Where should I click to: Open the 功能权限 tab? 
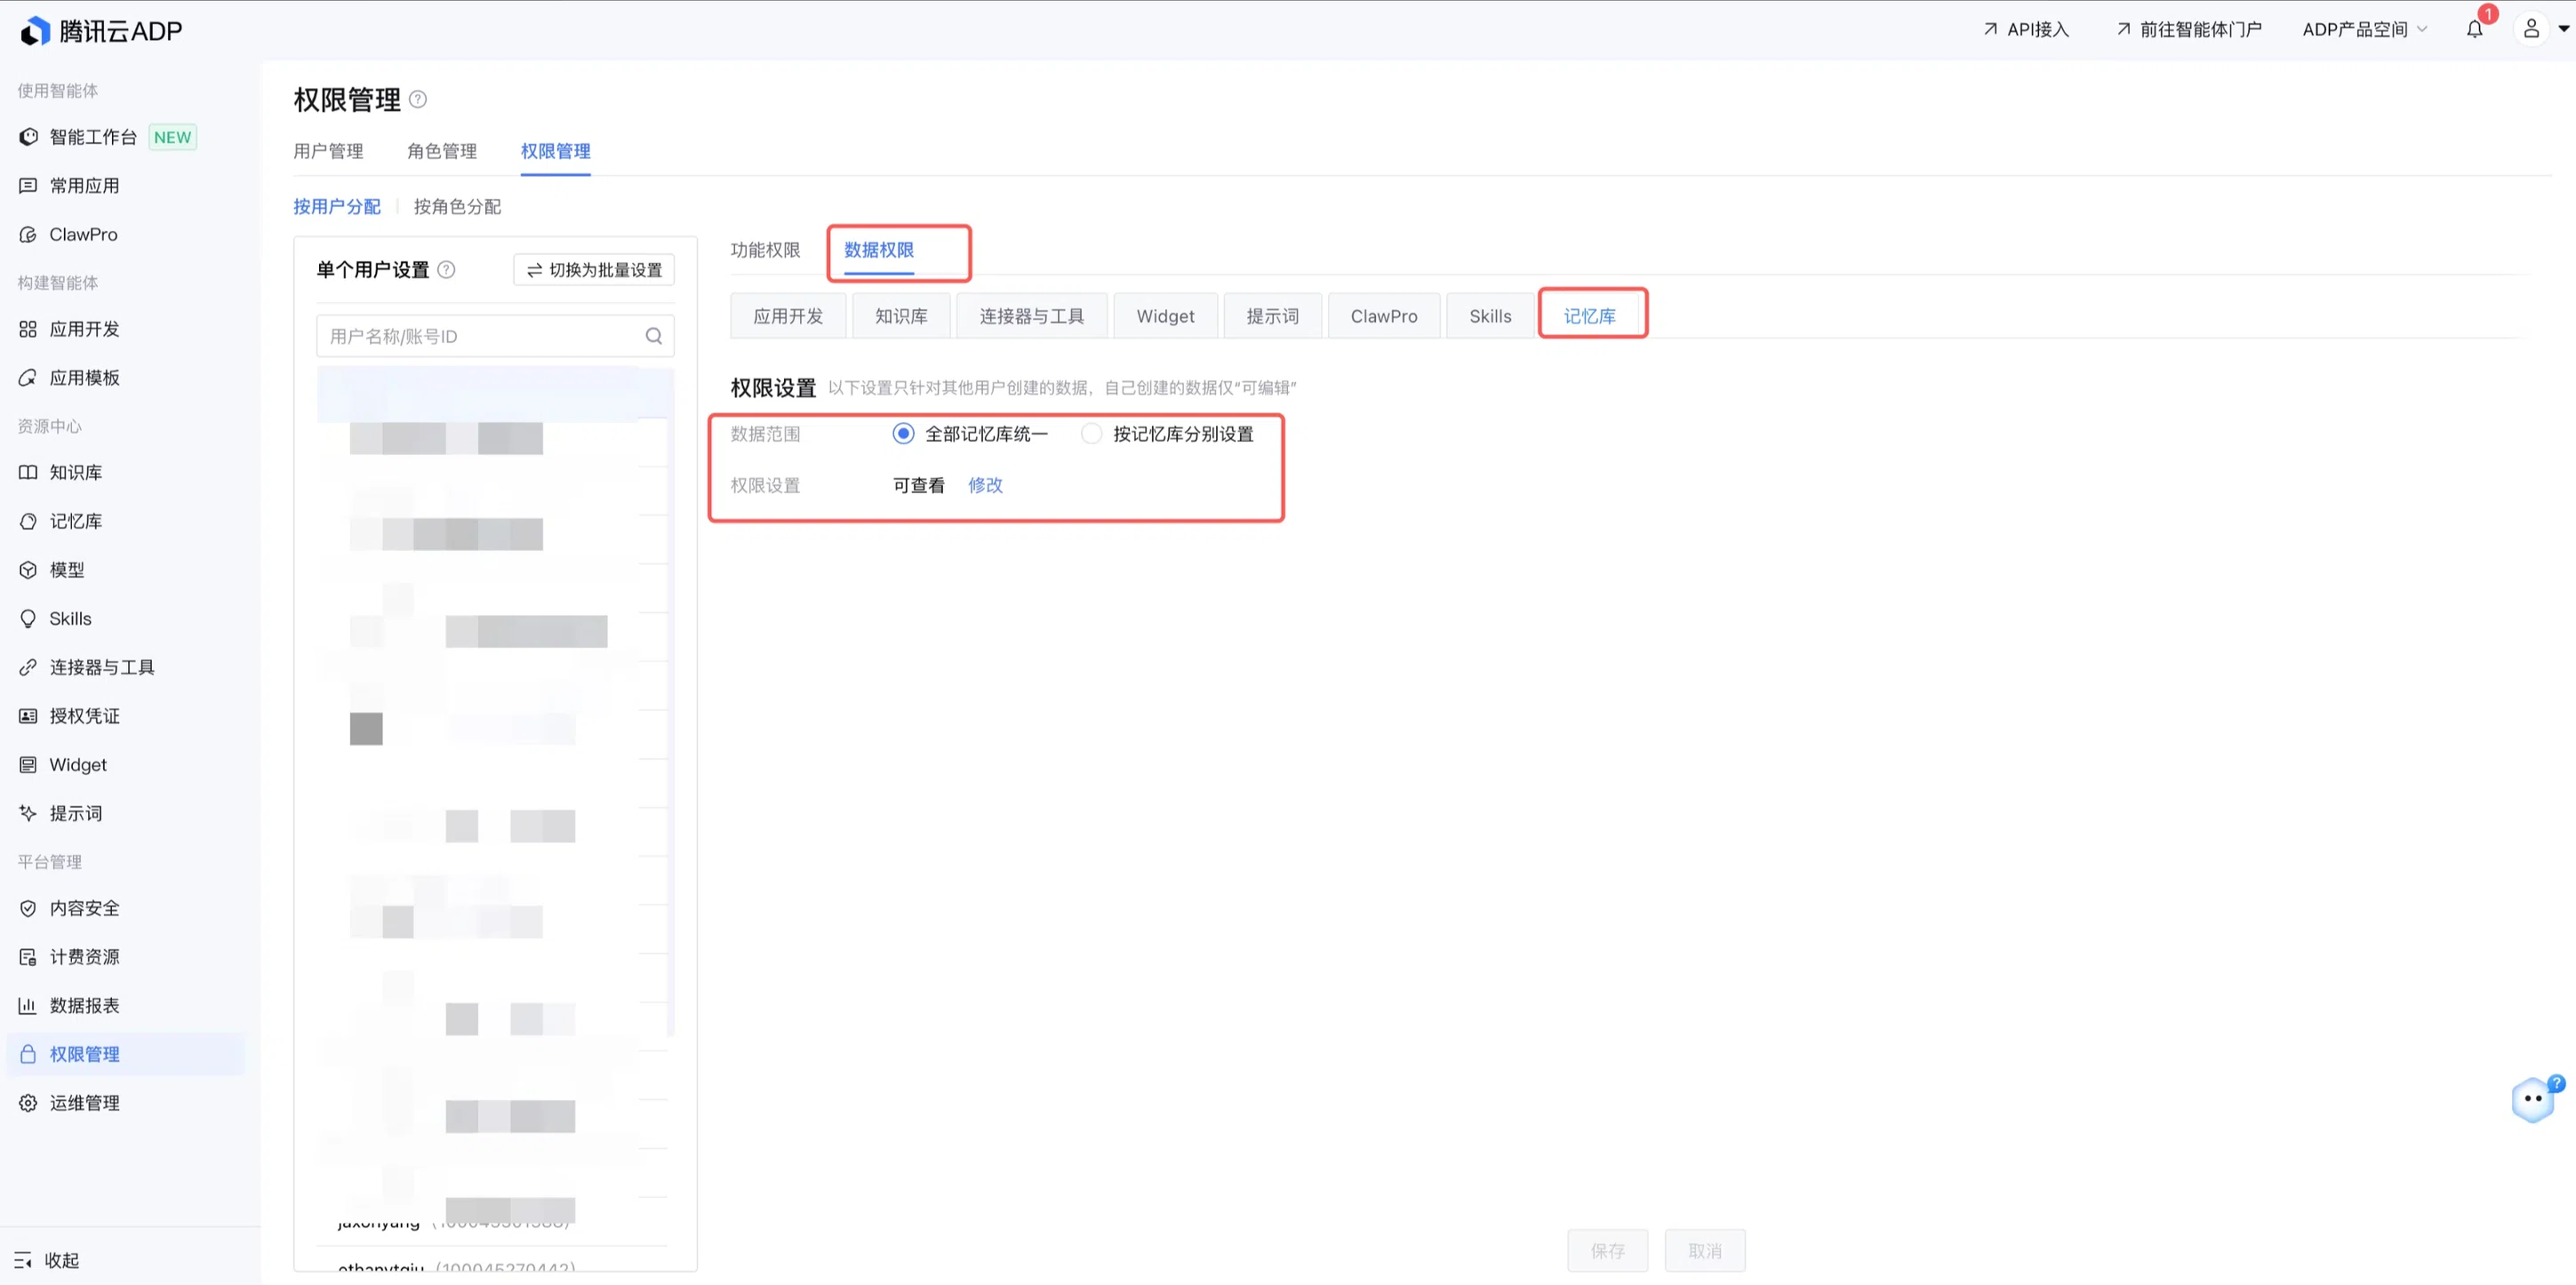coord(765,250)
